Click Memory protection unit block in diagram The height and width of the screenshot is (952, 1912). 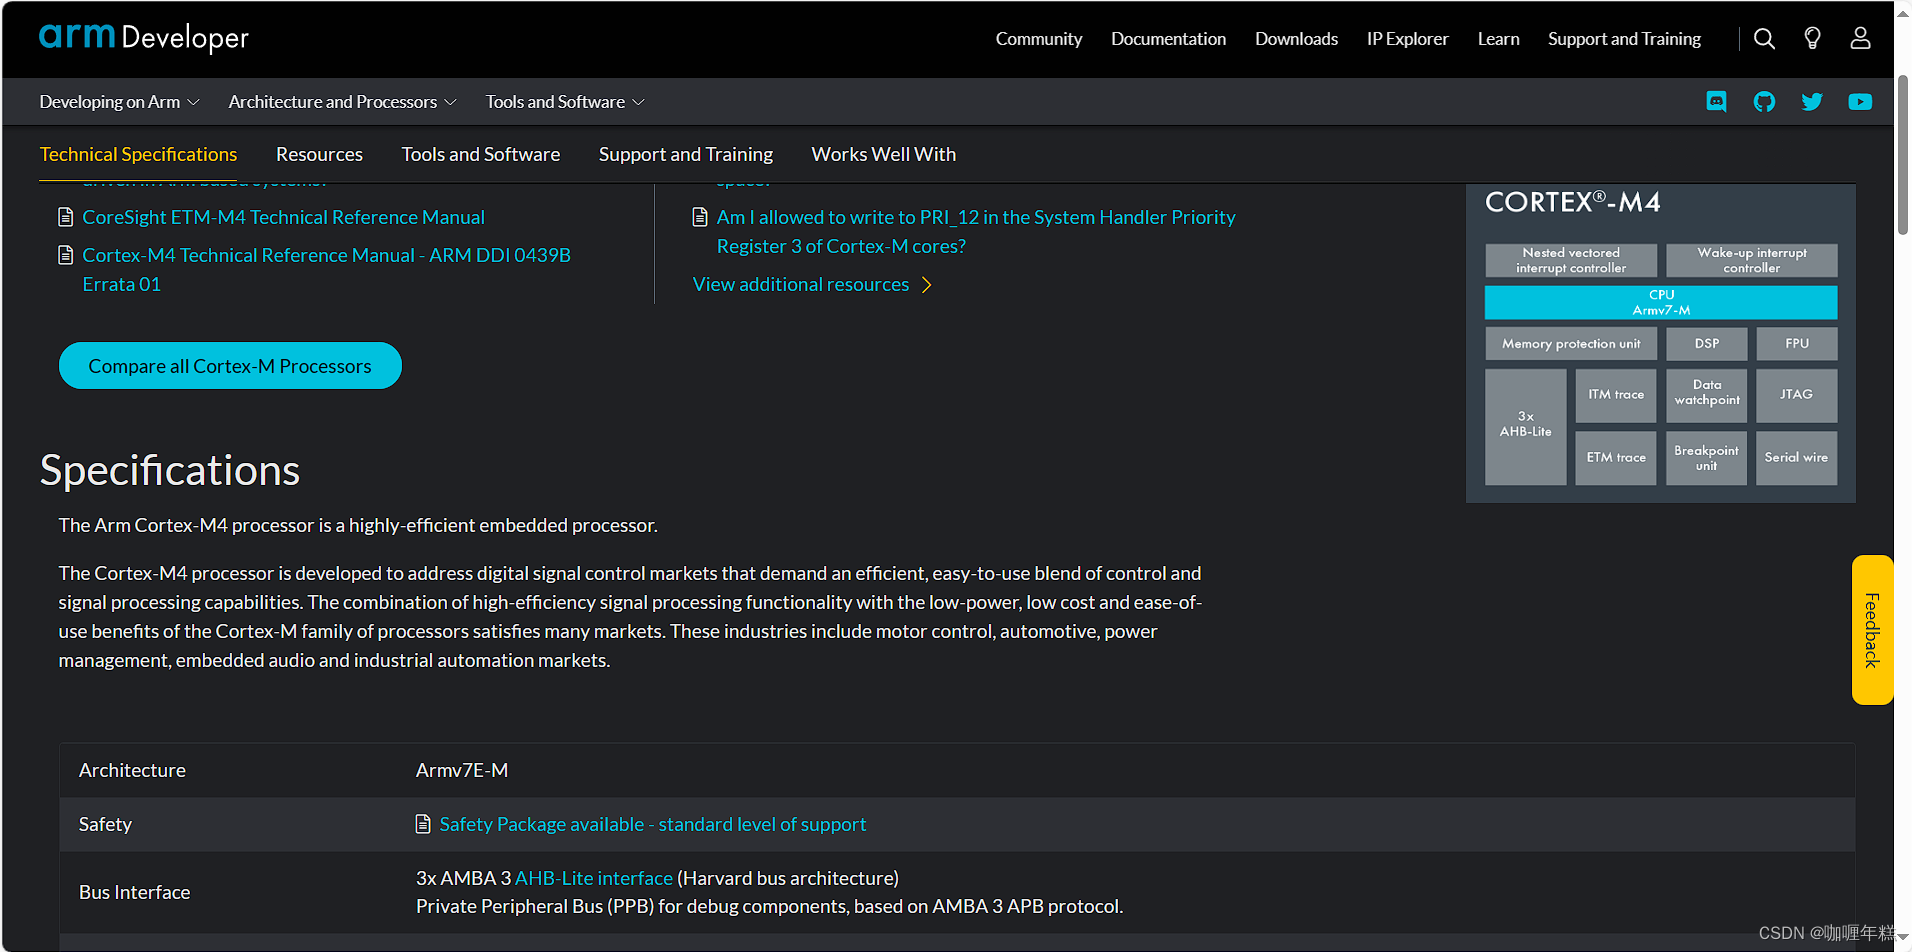click(1571, 343)
